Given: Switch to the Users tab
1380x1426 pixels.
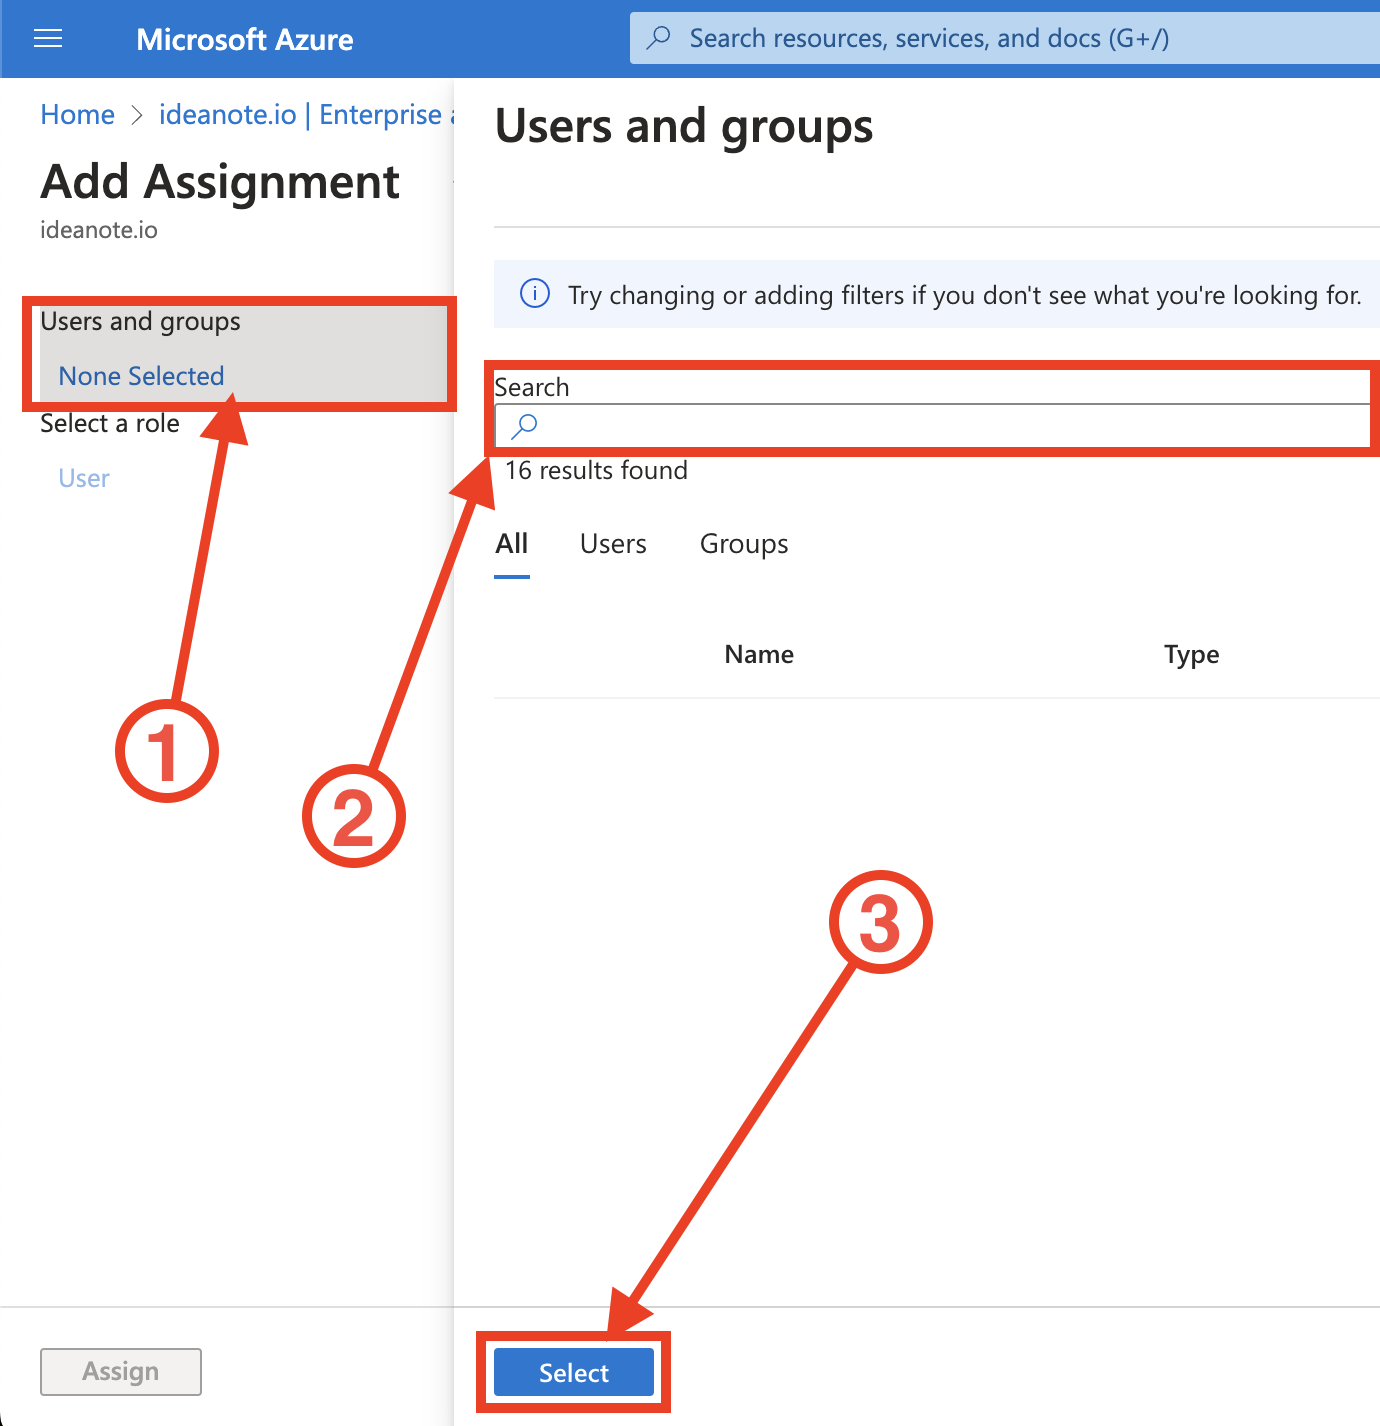Looking at the screenshot, I should [613, 544].
